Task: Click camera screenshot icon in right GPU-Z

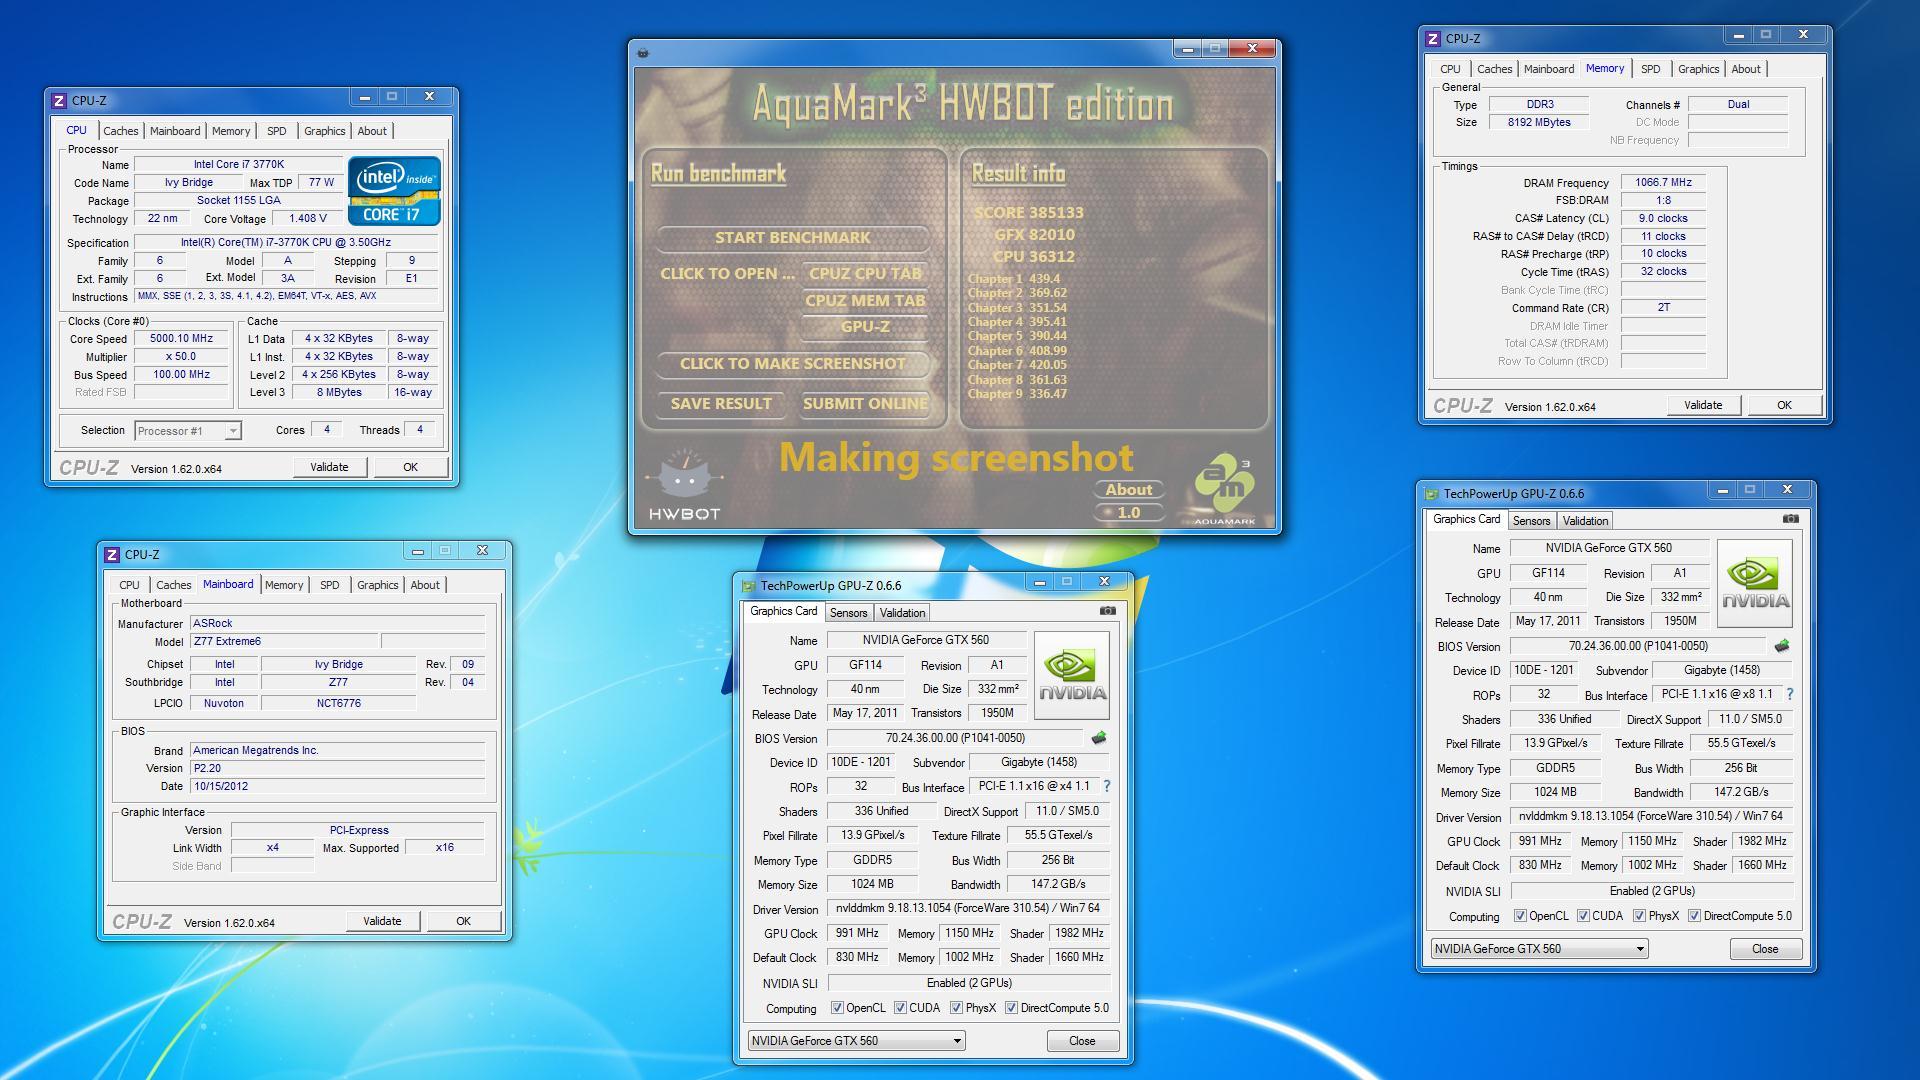Action: point(1790,518)
